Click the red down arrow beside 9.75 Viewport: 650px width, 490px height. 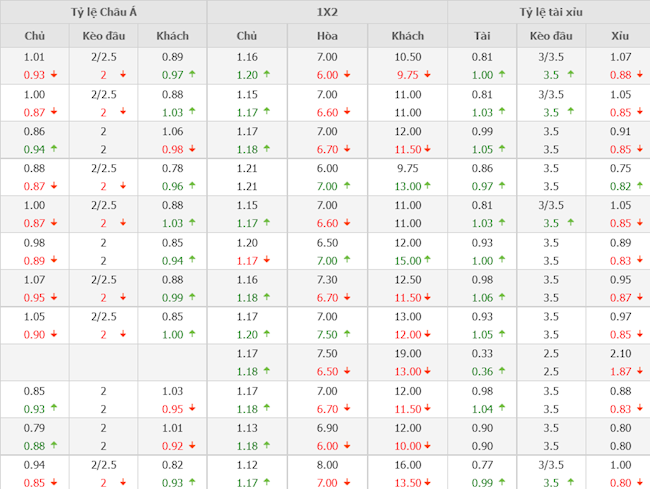pyautogui.click(x=428, y=75)
